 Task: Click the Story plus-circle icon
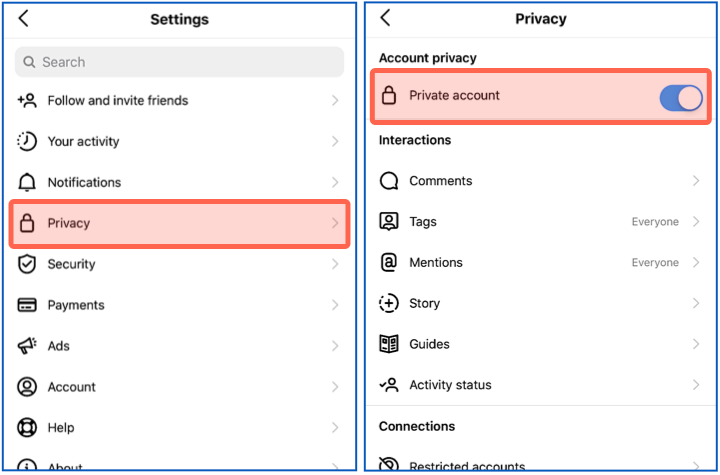(390, 303)
